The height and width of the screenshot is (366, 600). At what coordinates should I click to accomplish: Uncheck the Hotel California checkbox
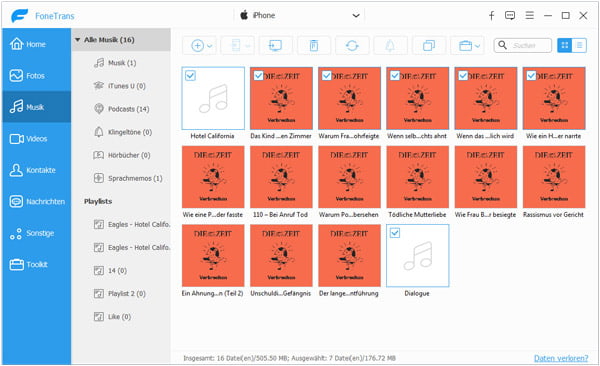[x=190, y=75]
